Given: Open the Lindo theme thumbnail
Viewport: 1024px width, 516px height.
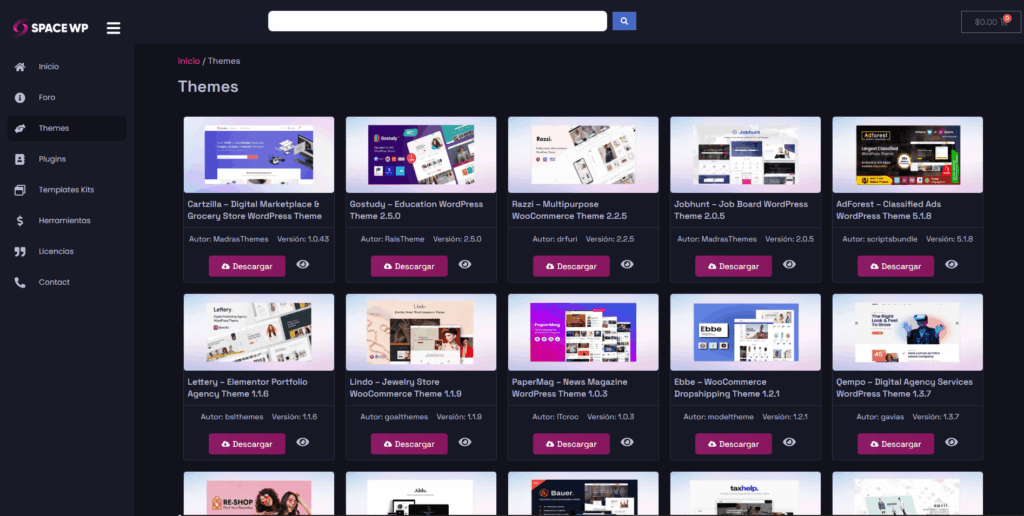Looking at the screenshot, I should 421,332.
